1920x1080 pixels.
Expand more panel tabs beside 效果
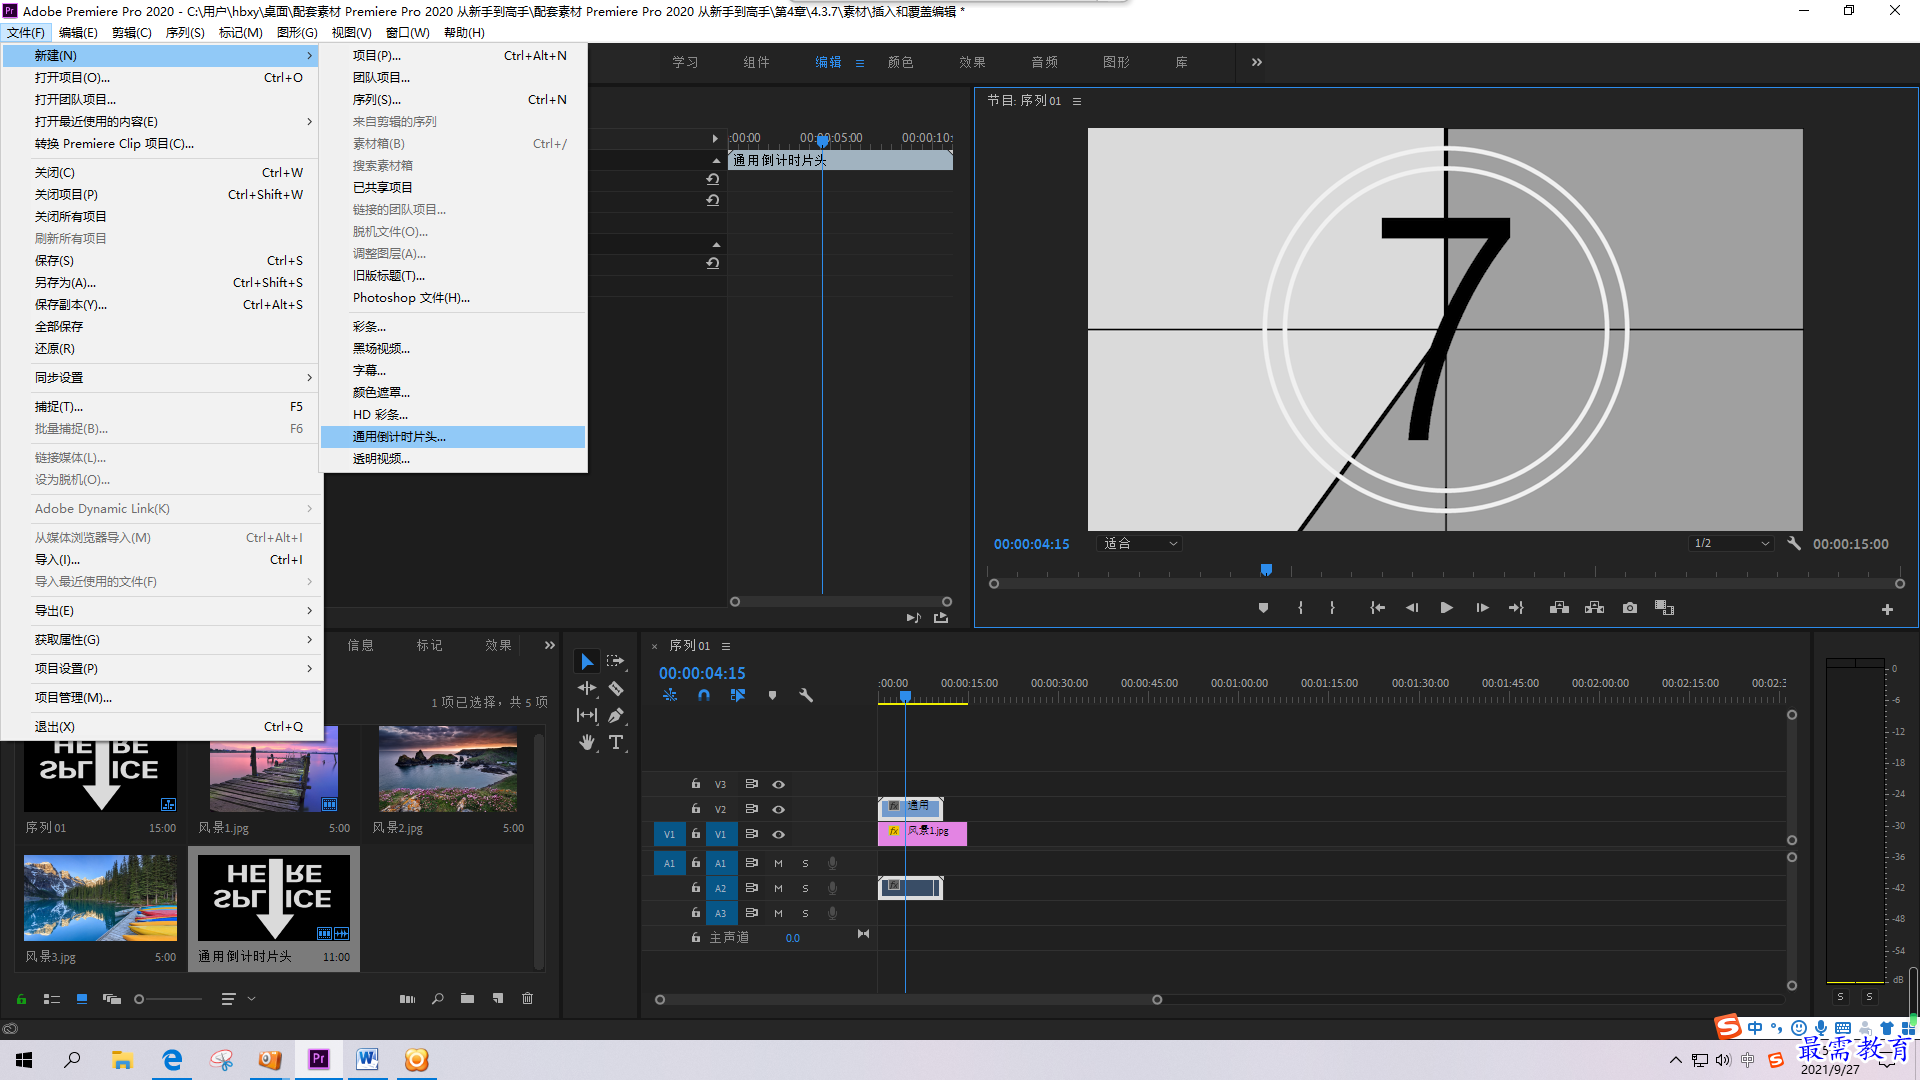pos(549,645)
